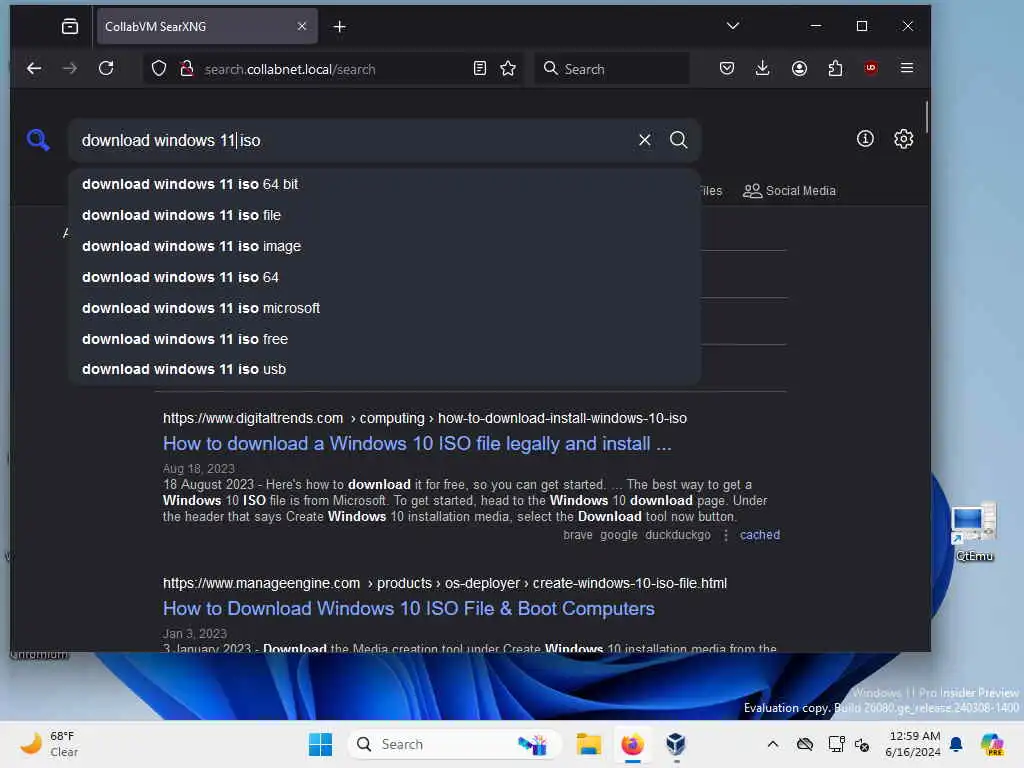Image resolution: width=1024 pixels, height=768 pixels.
Task: Open network display tray icon
Action: [836, 744]
